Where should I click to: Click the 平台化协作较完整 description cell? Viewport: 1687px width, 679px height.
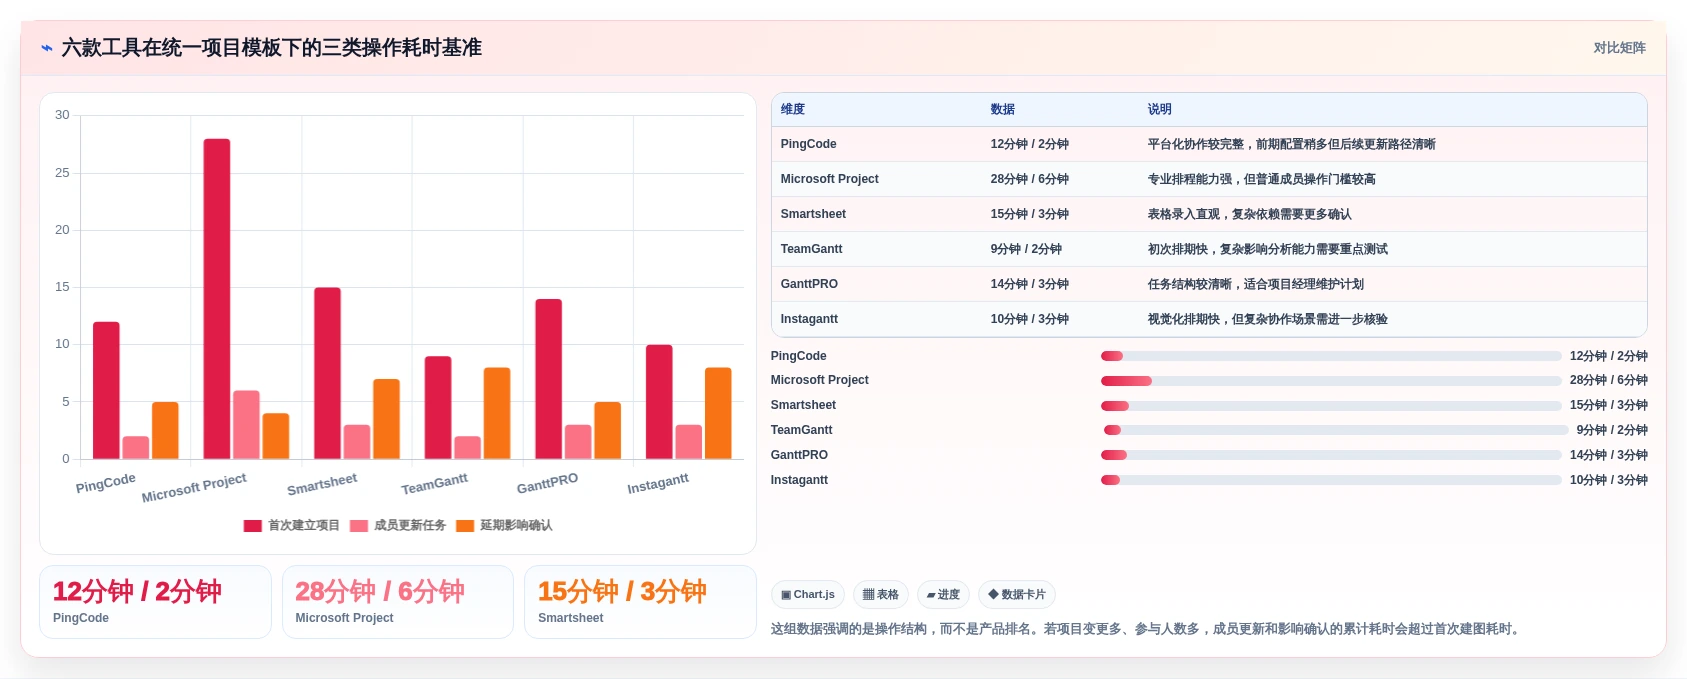point(1291,144)
